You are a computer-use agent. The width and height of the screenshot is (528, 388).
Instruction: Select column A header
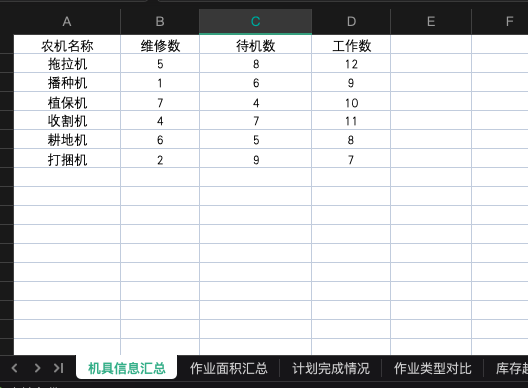click(x=67, y=22)
